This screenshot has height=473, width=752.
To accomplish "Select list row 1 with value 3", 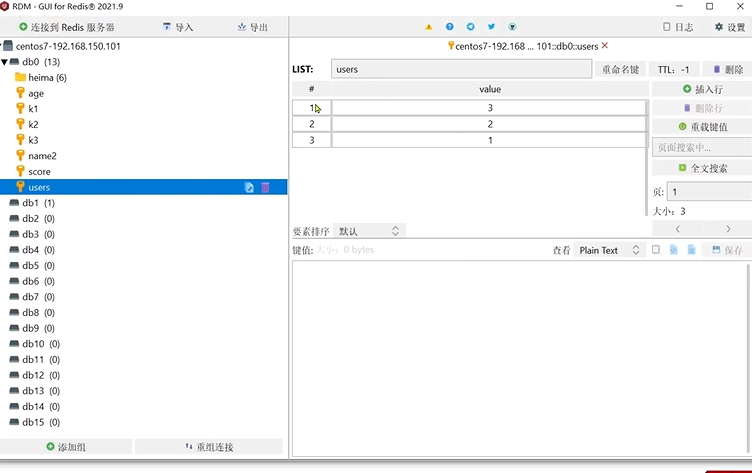I will (469, 108).
